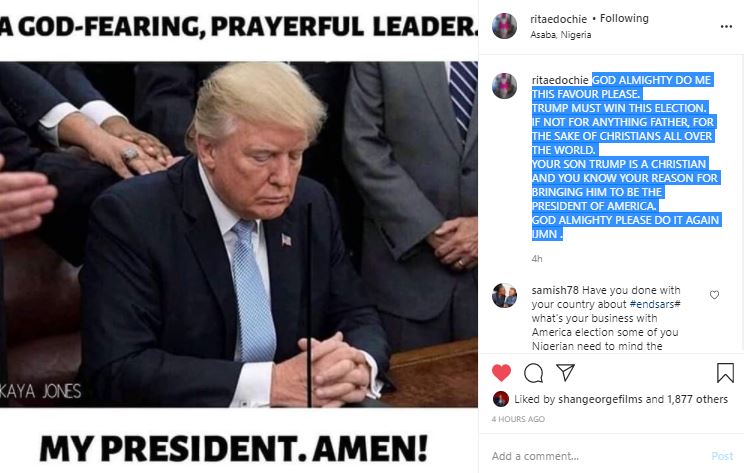Viewport: 744px width, 473px height.
Task: Open the three-dot more options menu
Action: point(726,27)
